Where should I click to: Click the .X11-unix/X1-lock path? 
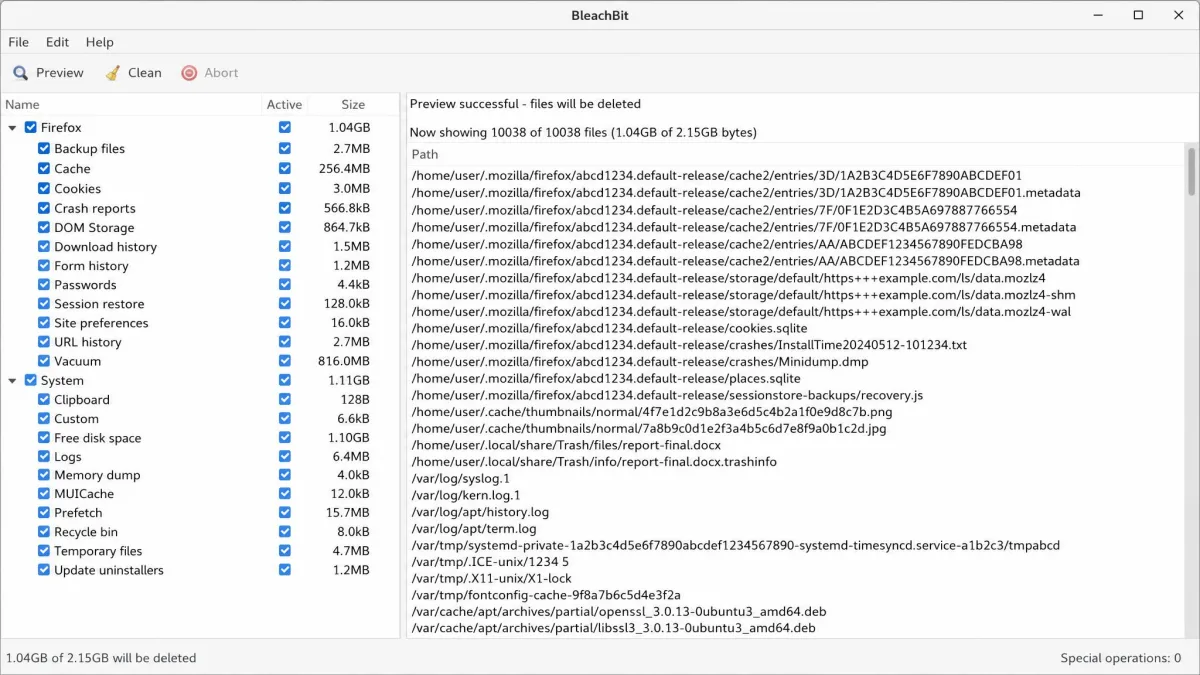491,579
